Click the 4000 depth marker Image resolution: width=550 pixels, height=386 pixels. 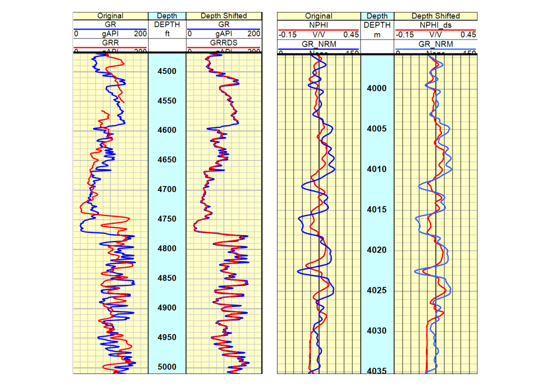(x=377, y=88)
